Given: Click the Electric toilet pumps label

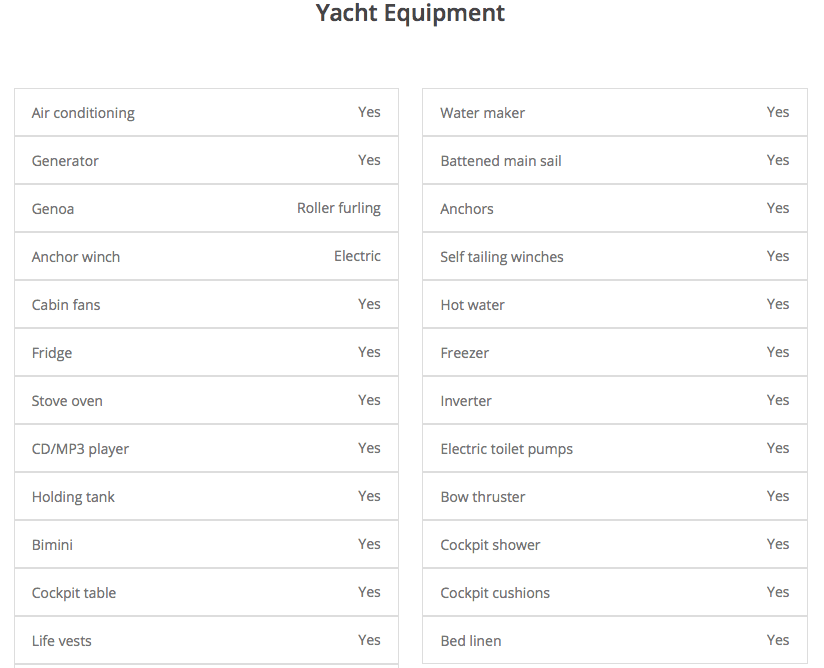Looking at the screenshot, I should click(x=506, y=449).
